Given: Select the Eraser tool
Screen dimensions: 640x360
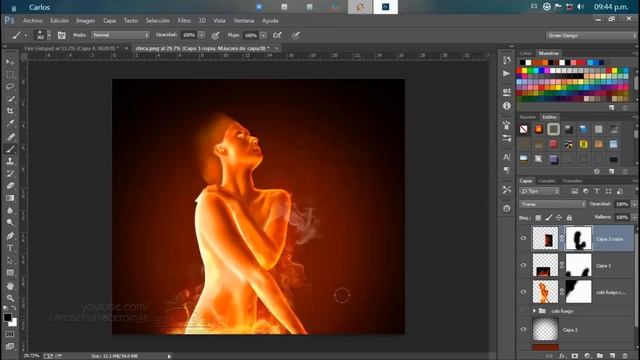Looking at the screenshot, I should click(10, 186).
